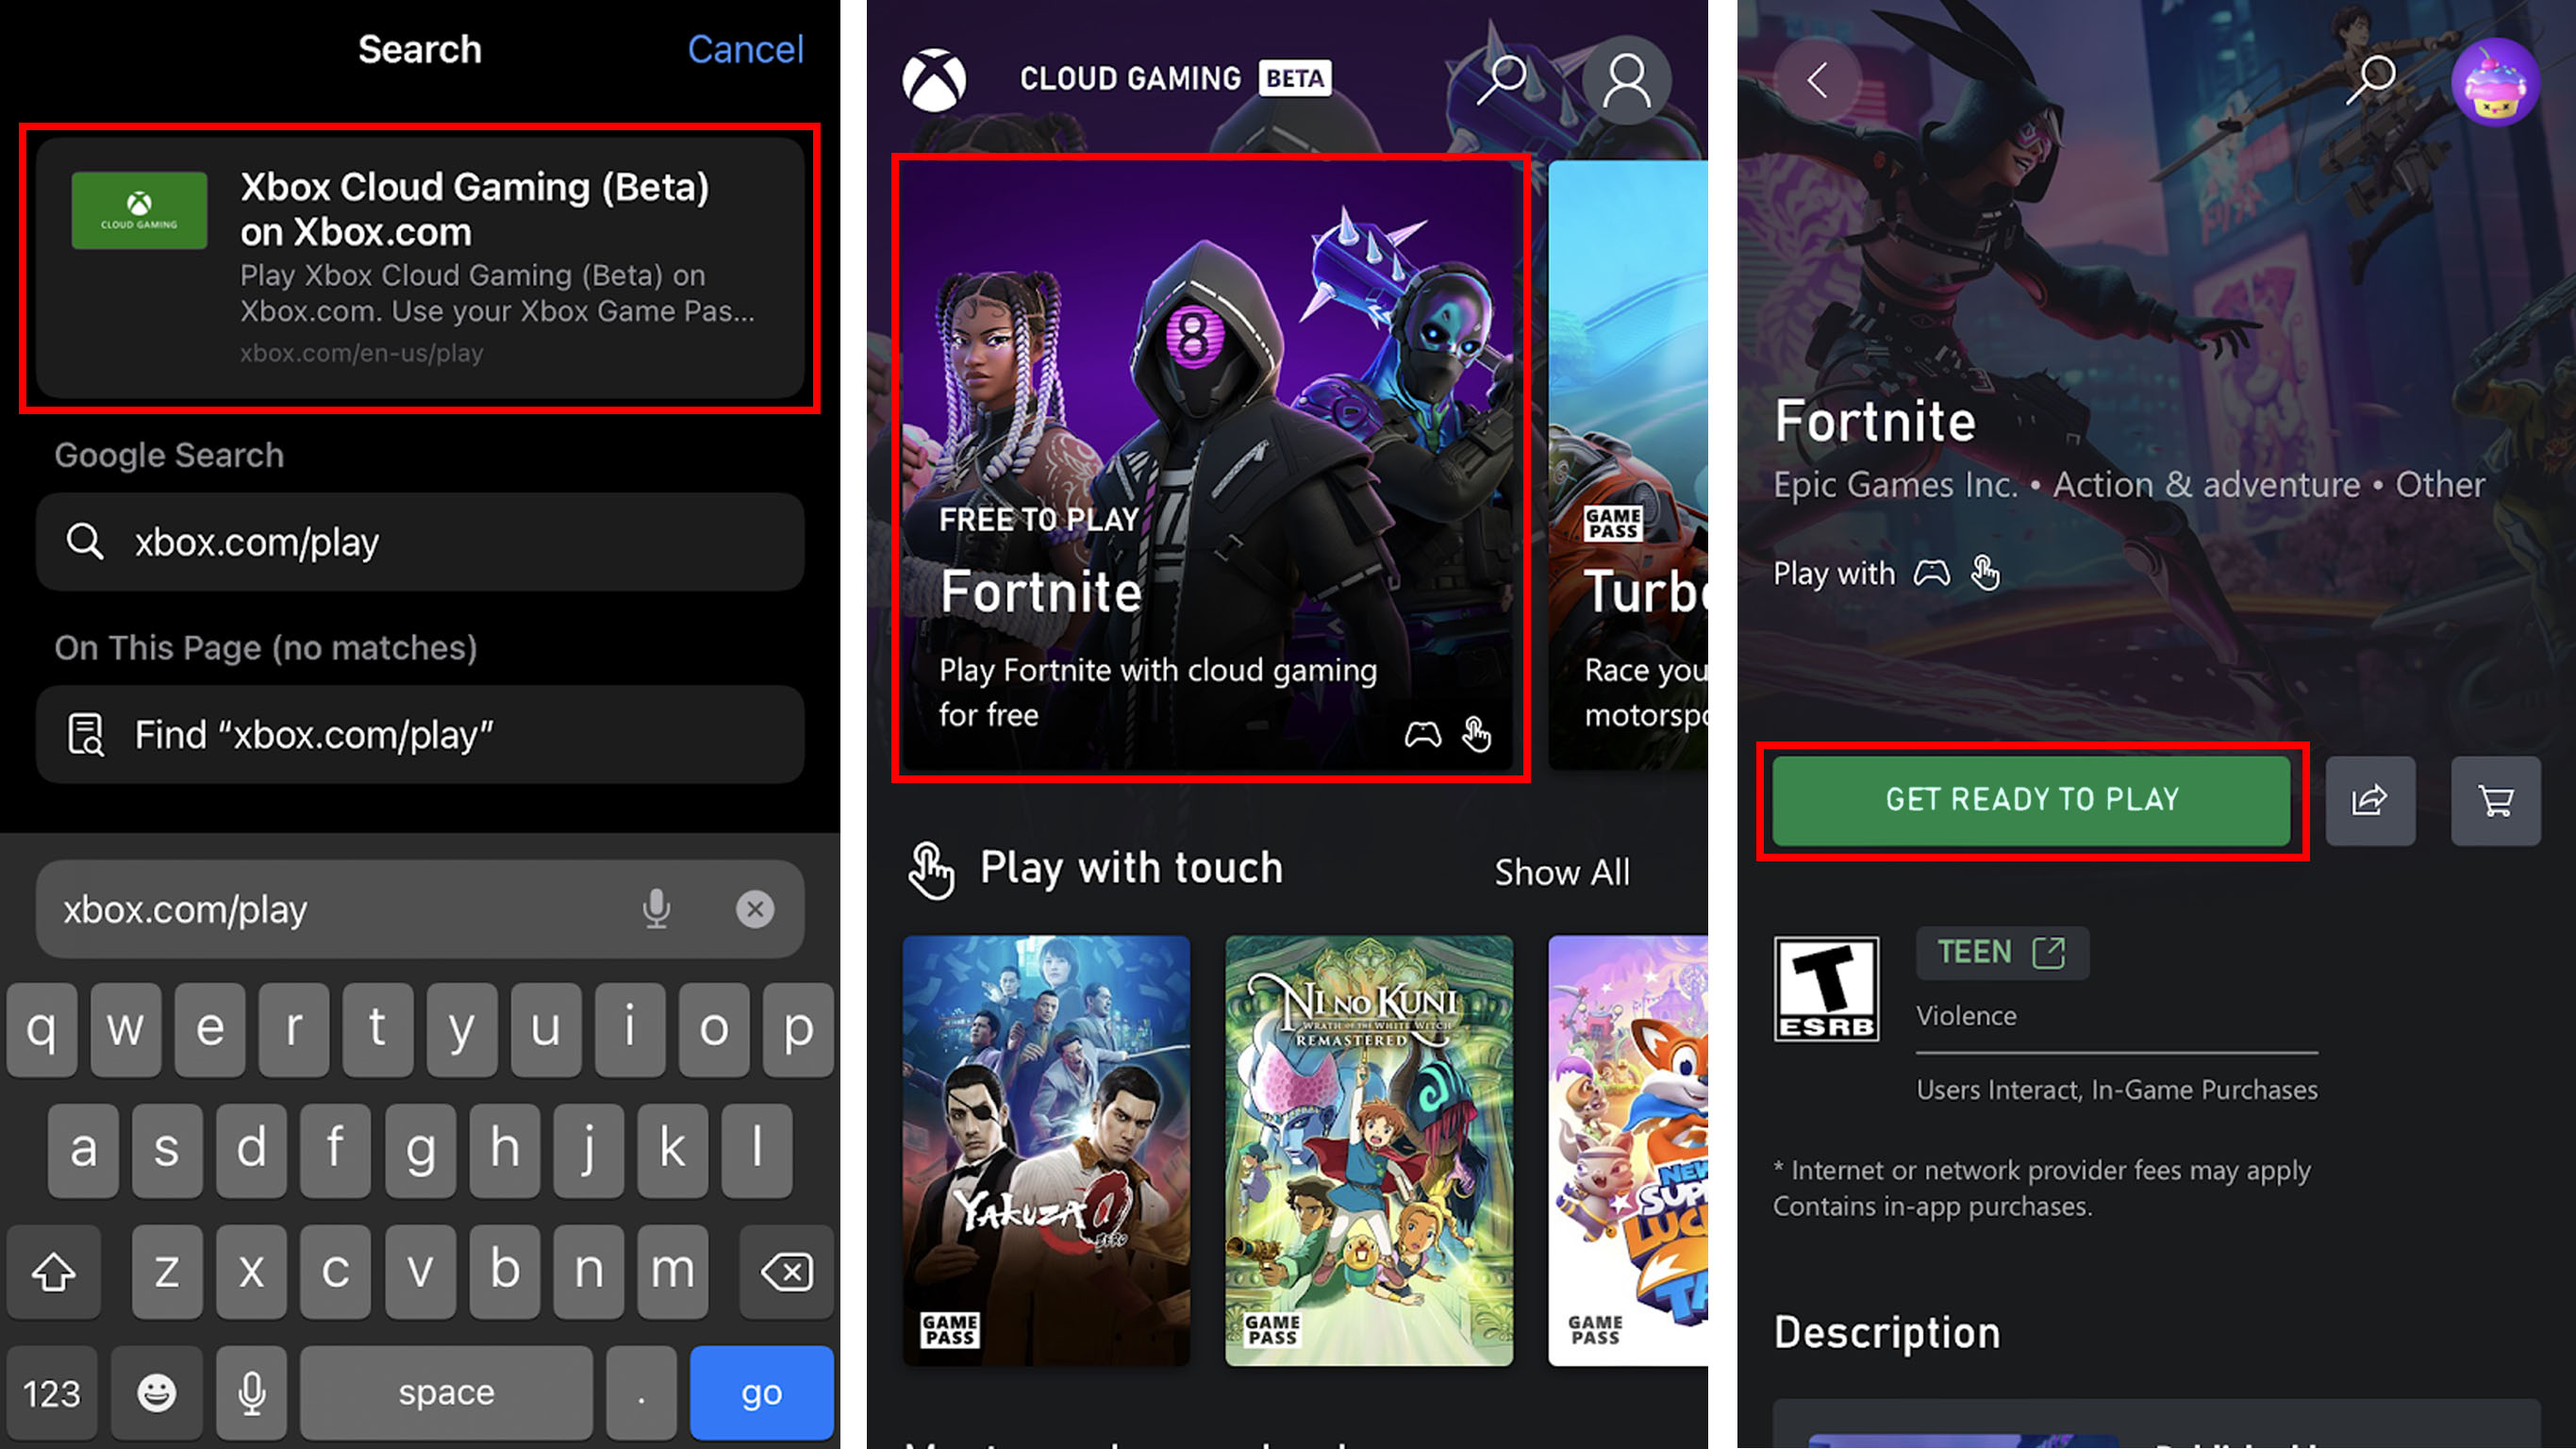Tap the go key on the keyboard
The image size is (2576, 1449).
761,1392
